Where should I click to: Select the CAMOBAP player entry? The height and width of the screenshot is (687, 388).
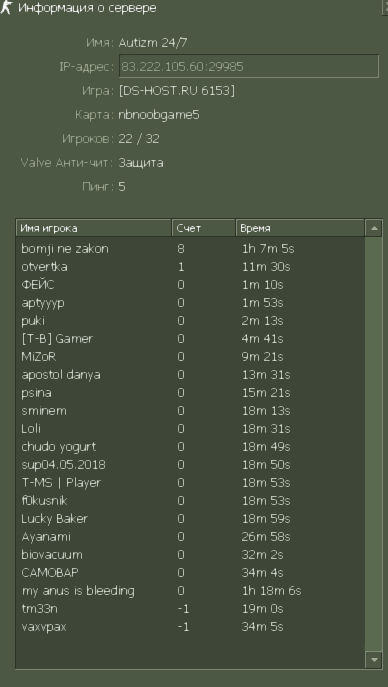point(190,572)
